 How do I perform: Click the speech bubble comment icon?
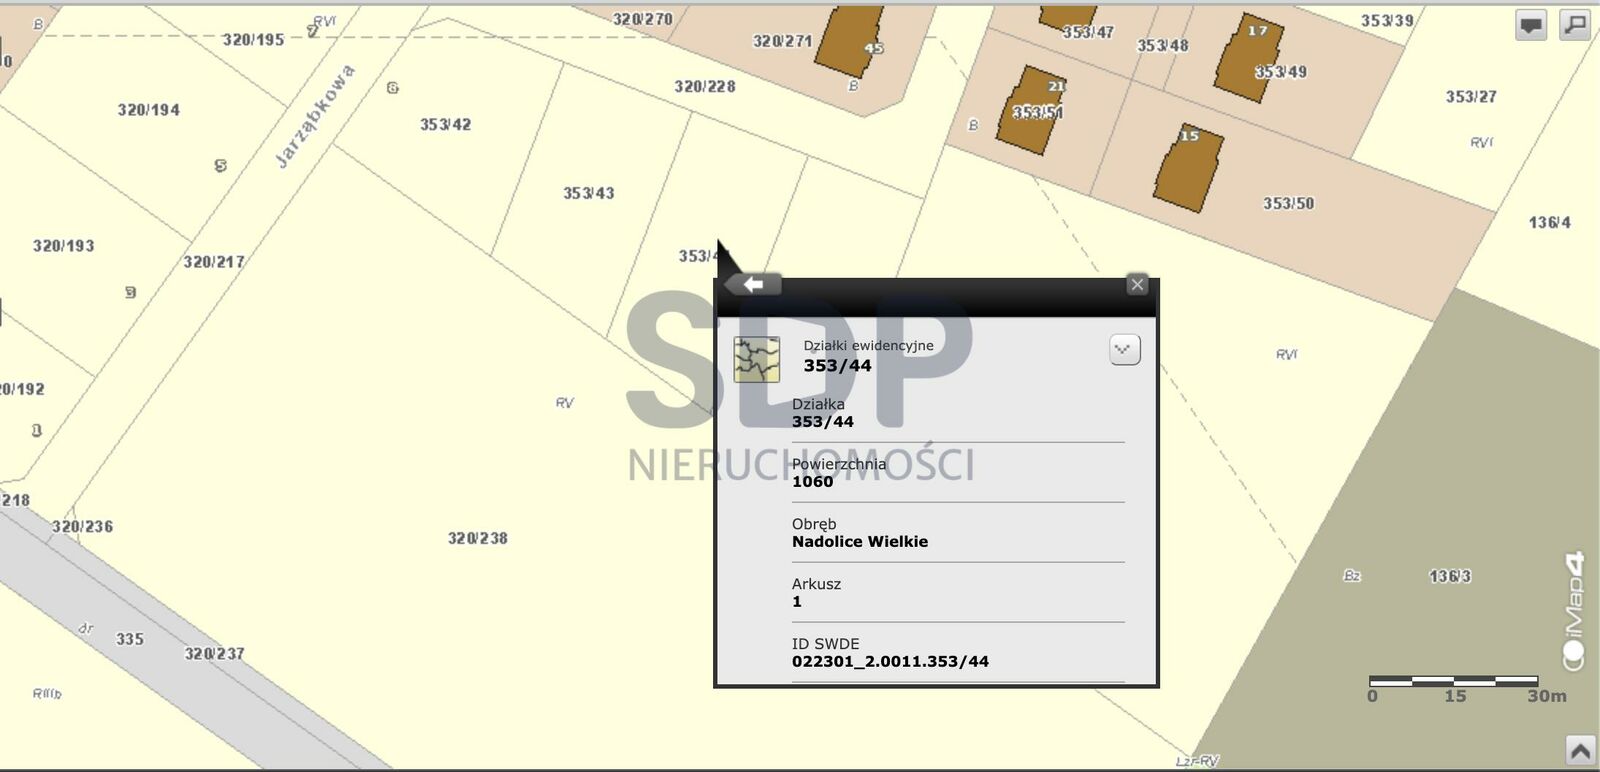click(1531, 25)
